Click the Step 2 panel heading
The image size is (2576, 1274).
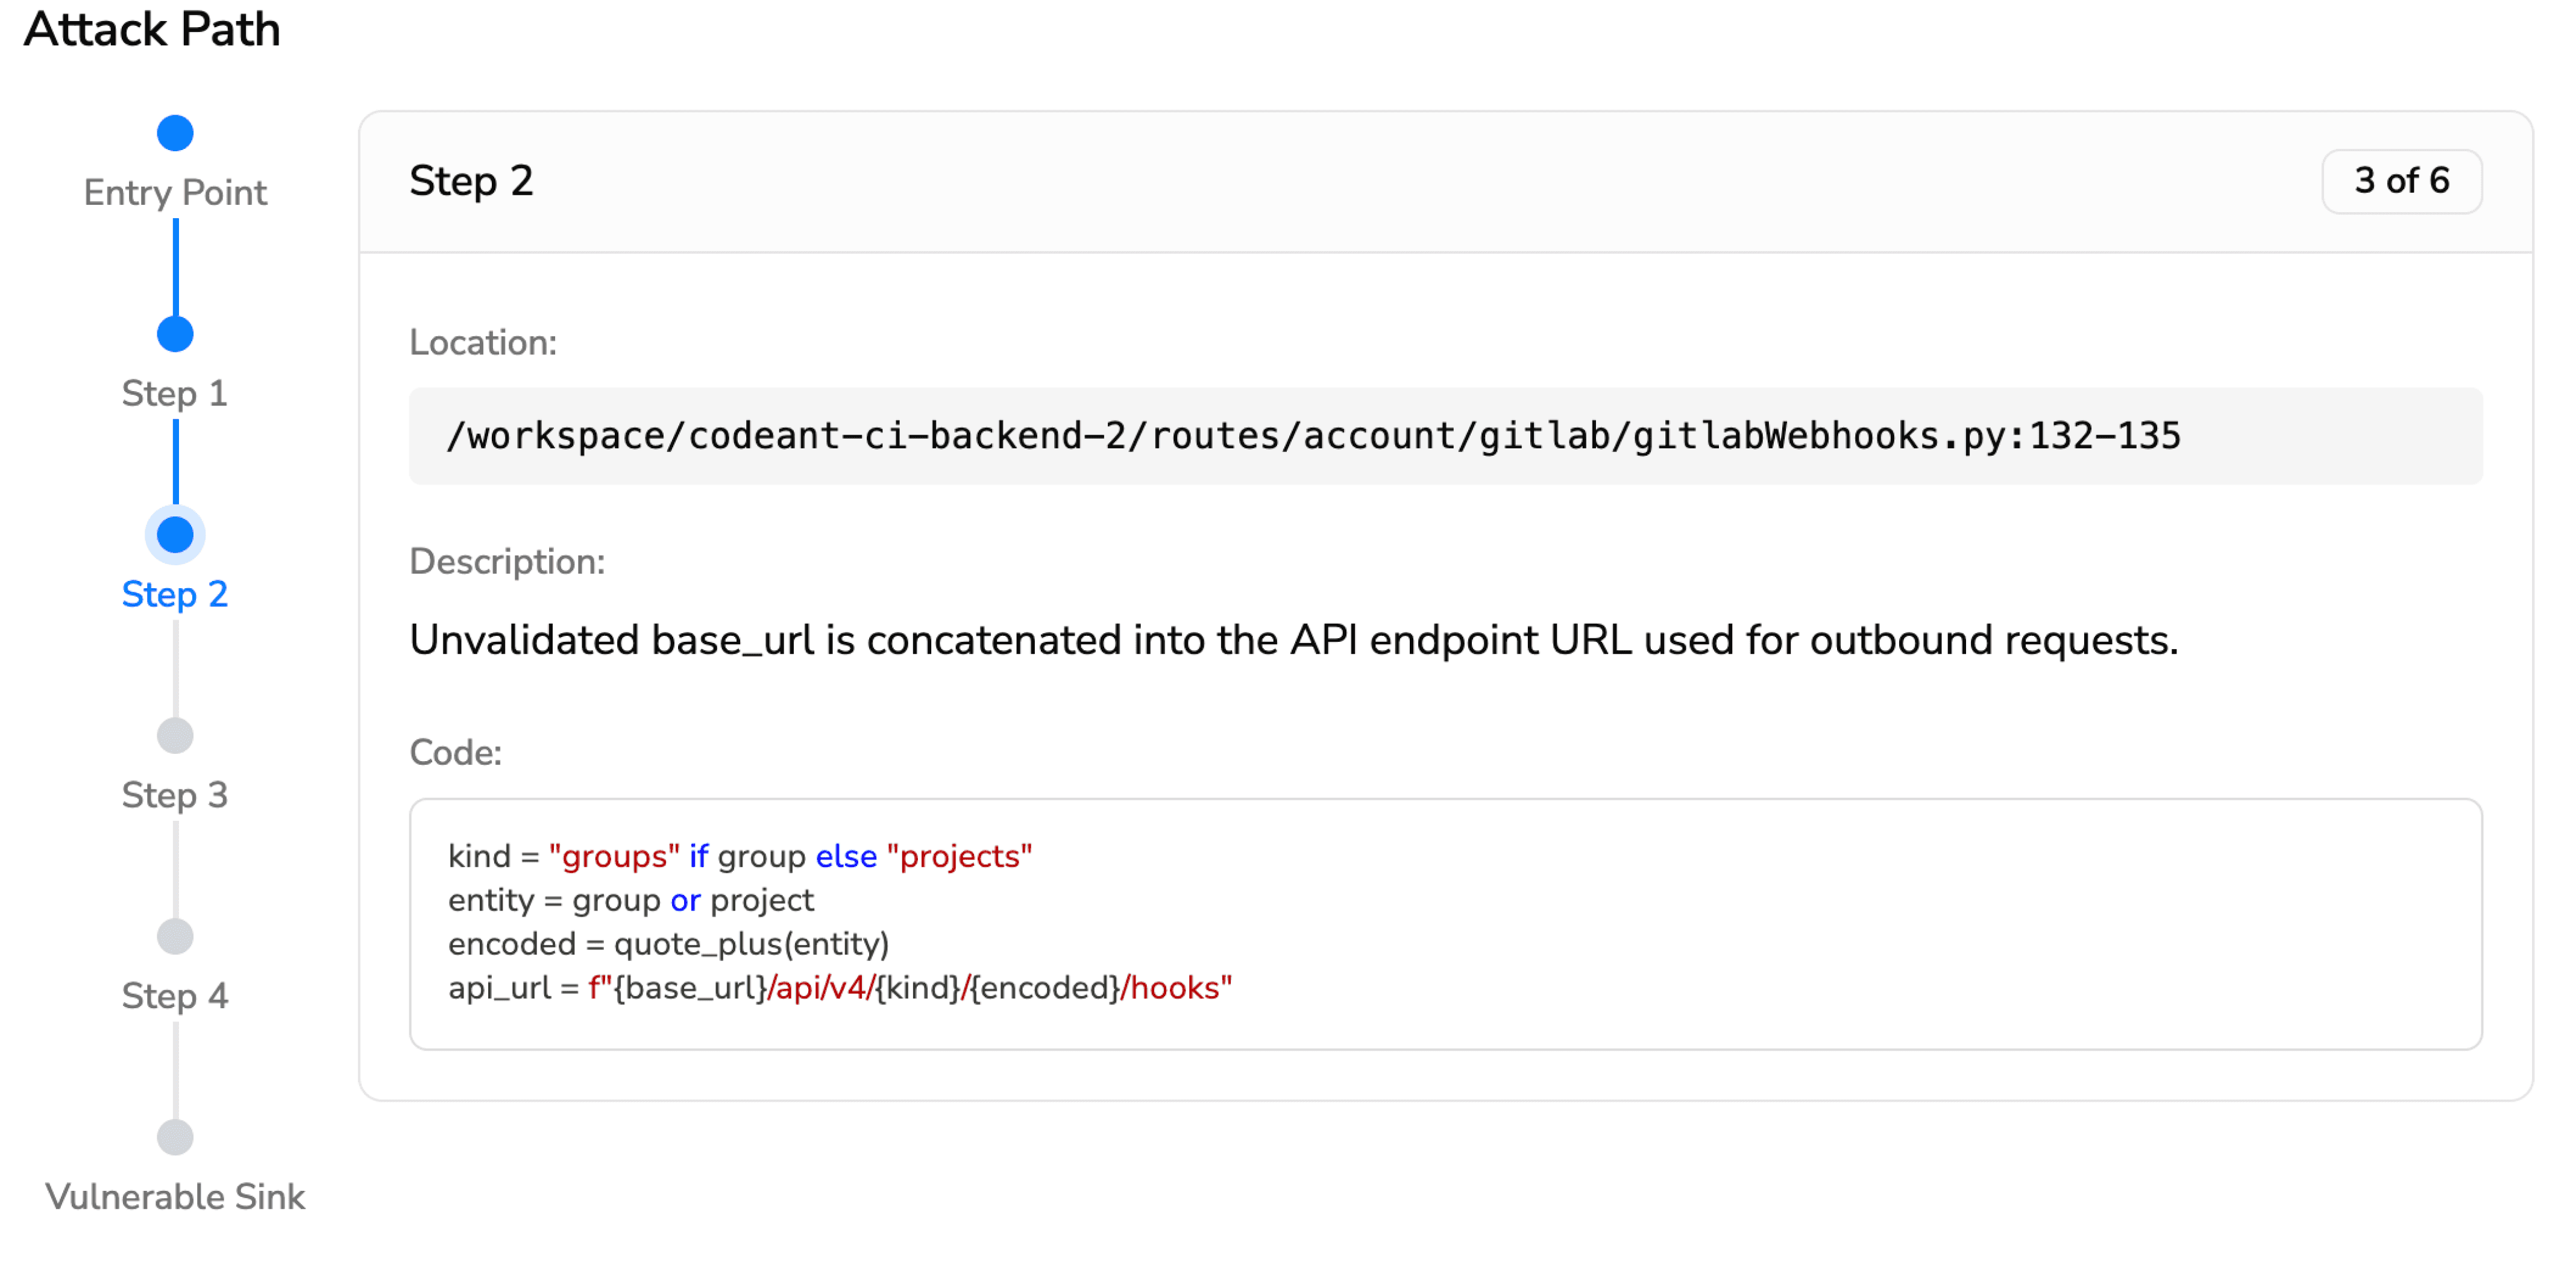coord(471,181)
